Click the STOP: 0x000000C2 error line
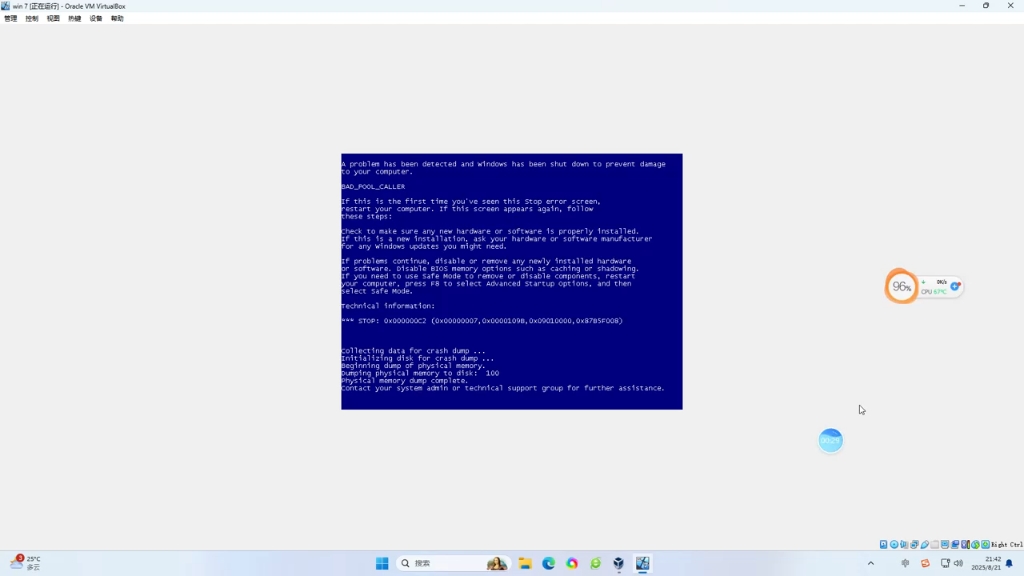The image size is (1024, 576). [x=482, y=321]
